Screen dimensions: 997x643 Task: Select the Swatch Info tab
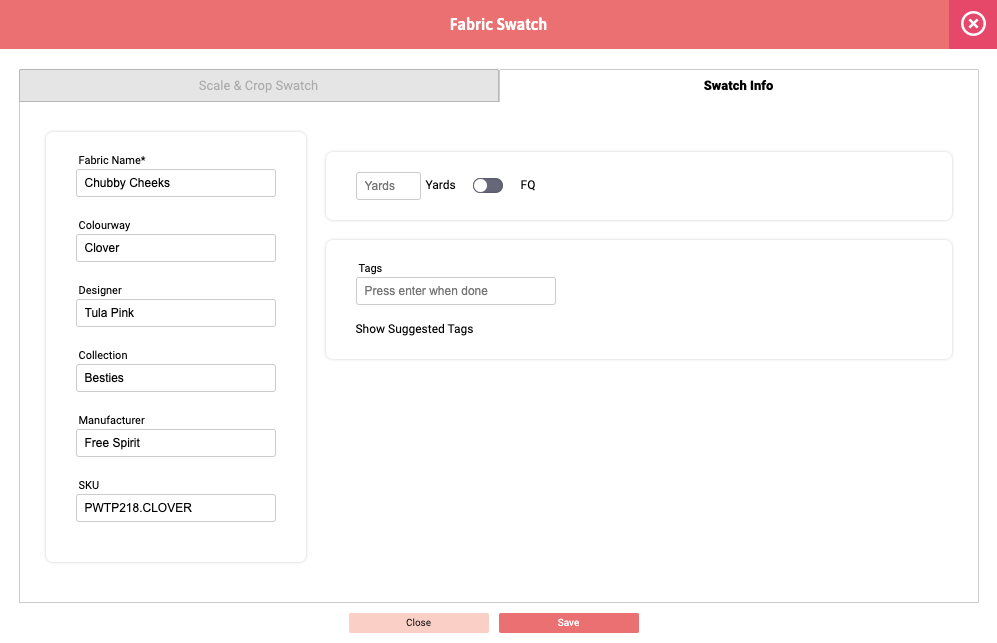coord(738,85)
